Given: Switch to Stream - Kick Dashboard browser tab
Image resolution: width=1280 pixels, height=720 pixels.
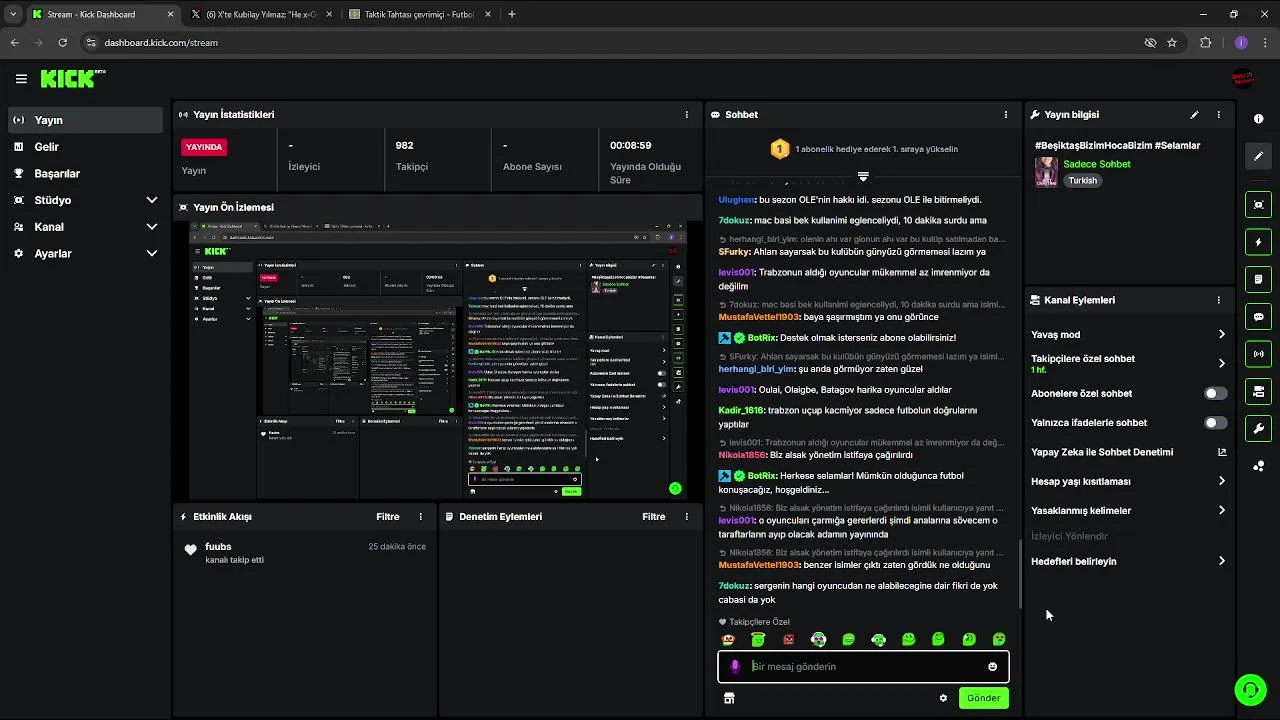Looking at the screenshot, I should (103, 14).
